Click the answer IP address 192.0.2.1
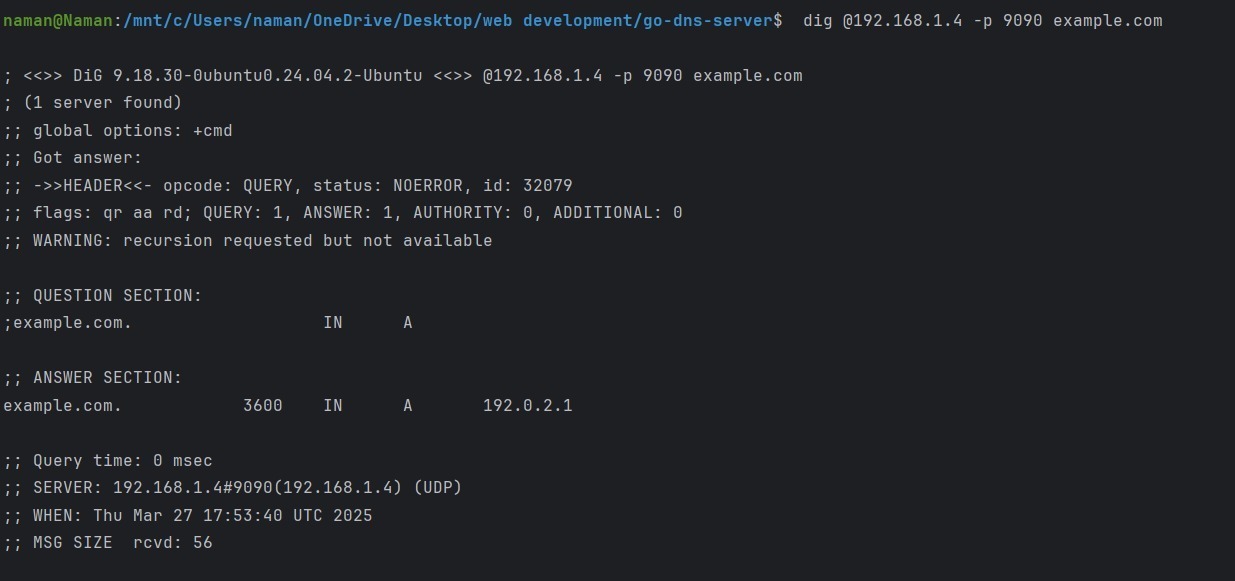1235x581 pixels. point(528,406)
